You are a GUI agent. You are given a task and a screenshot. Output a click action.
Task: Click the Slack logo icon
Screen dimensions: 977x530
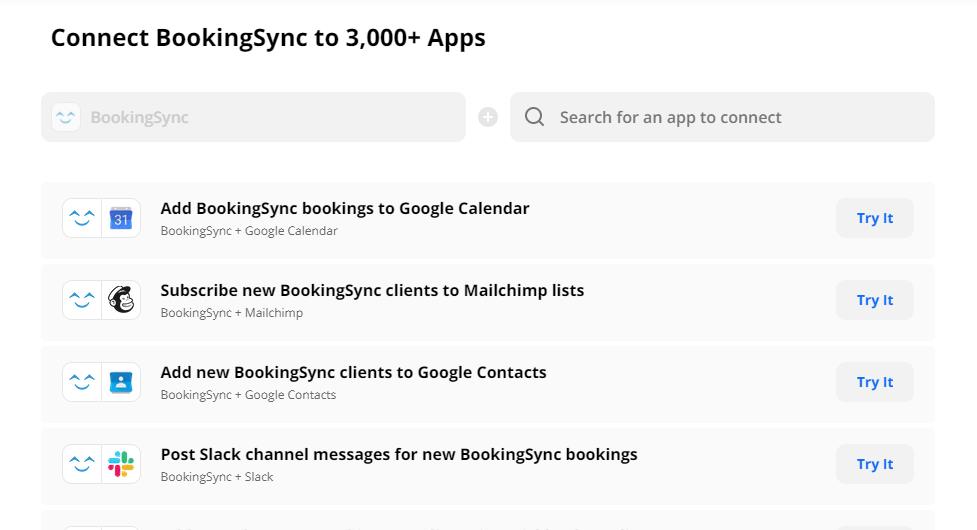[x=121, y=464]
